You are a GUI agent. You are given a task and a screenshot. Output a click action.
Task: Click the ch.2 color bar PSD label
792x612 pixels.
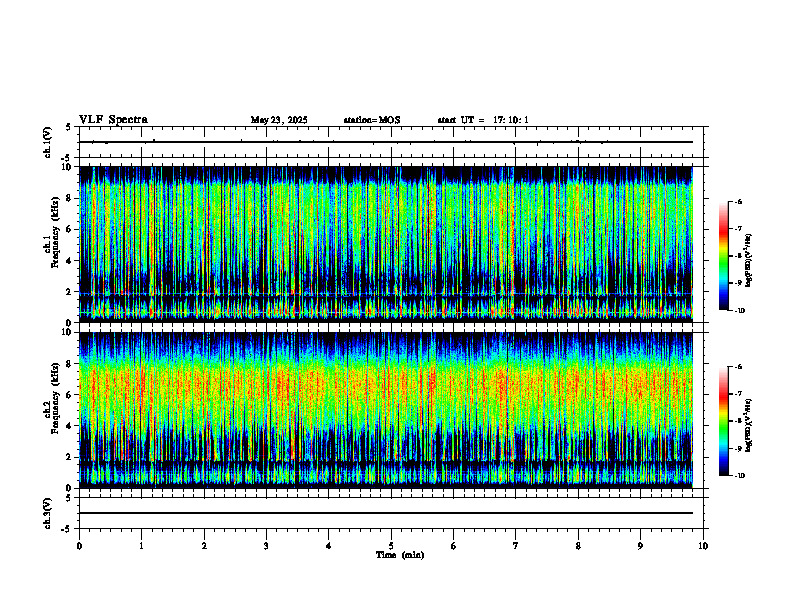coord(749,425)
